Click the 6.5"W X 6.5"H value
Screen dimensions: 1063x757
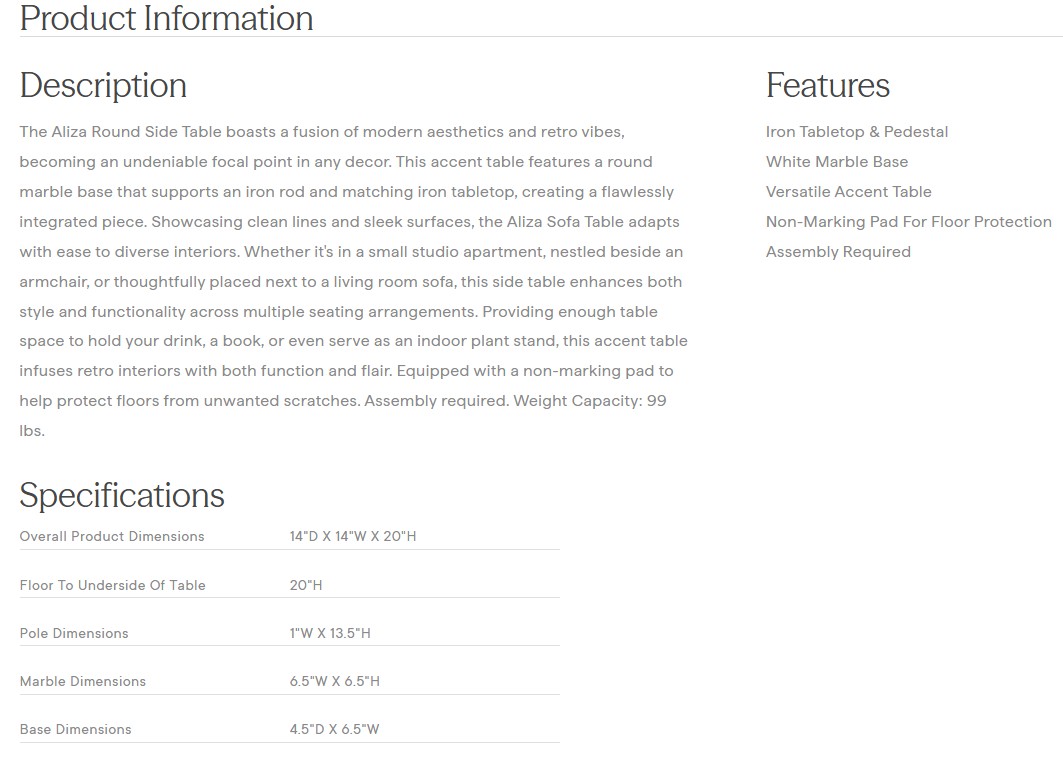pyautogui.click(x=334, y=681)
